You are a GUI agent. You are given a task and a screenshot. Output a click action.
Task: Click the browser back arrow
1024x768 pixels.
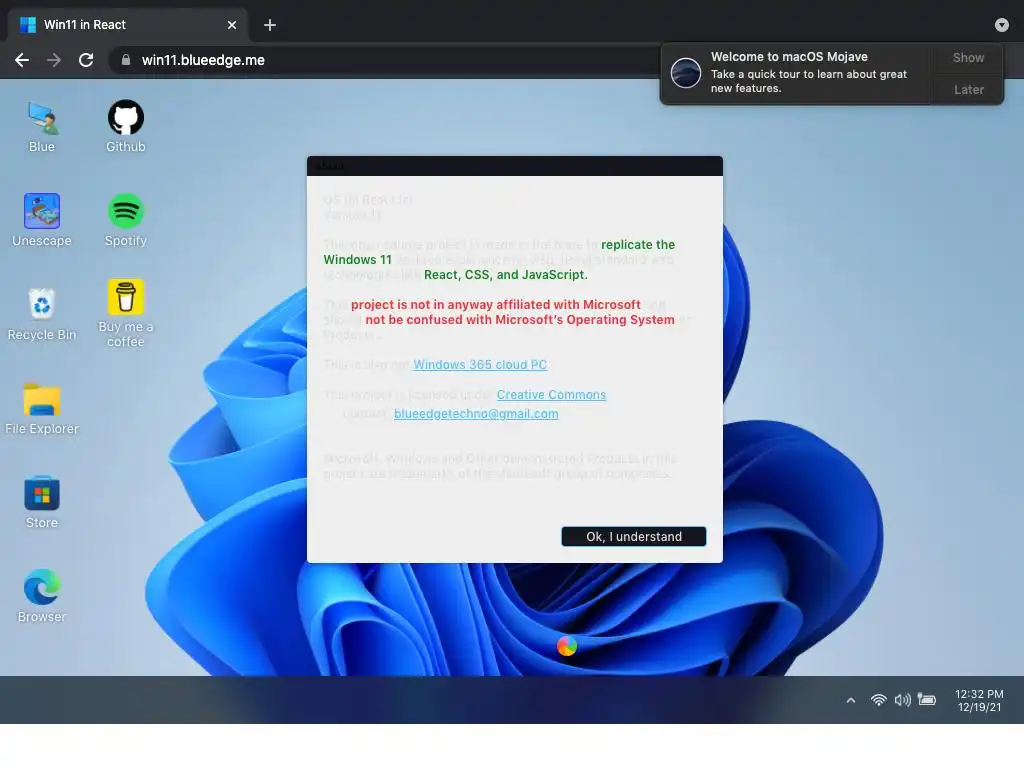coord(22,60)
